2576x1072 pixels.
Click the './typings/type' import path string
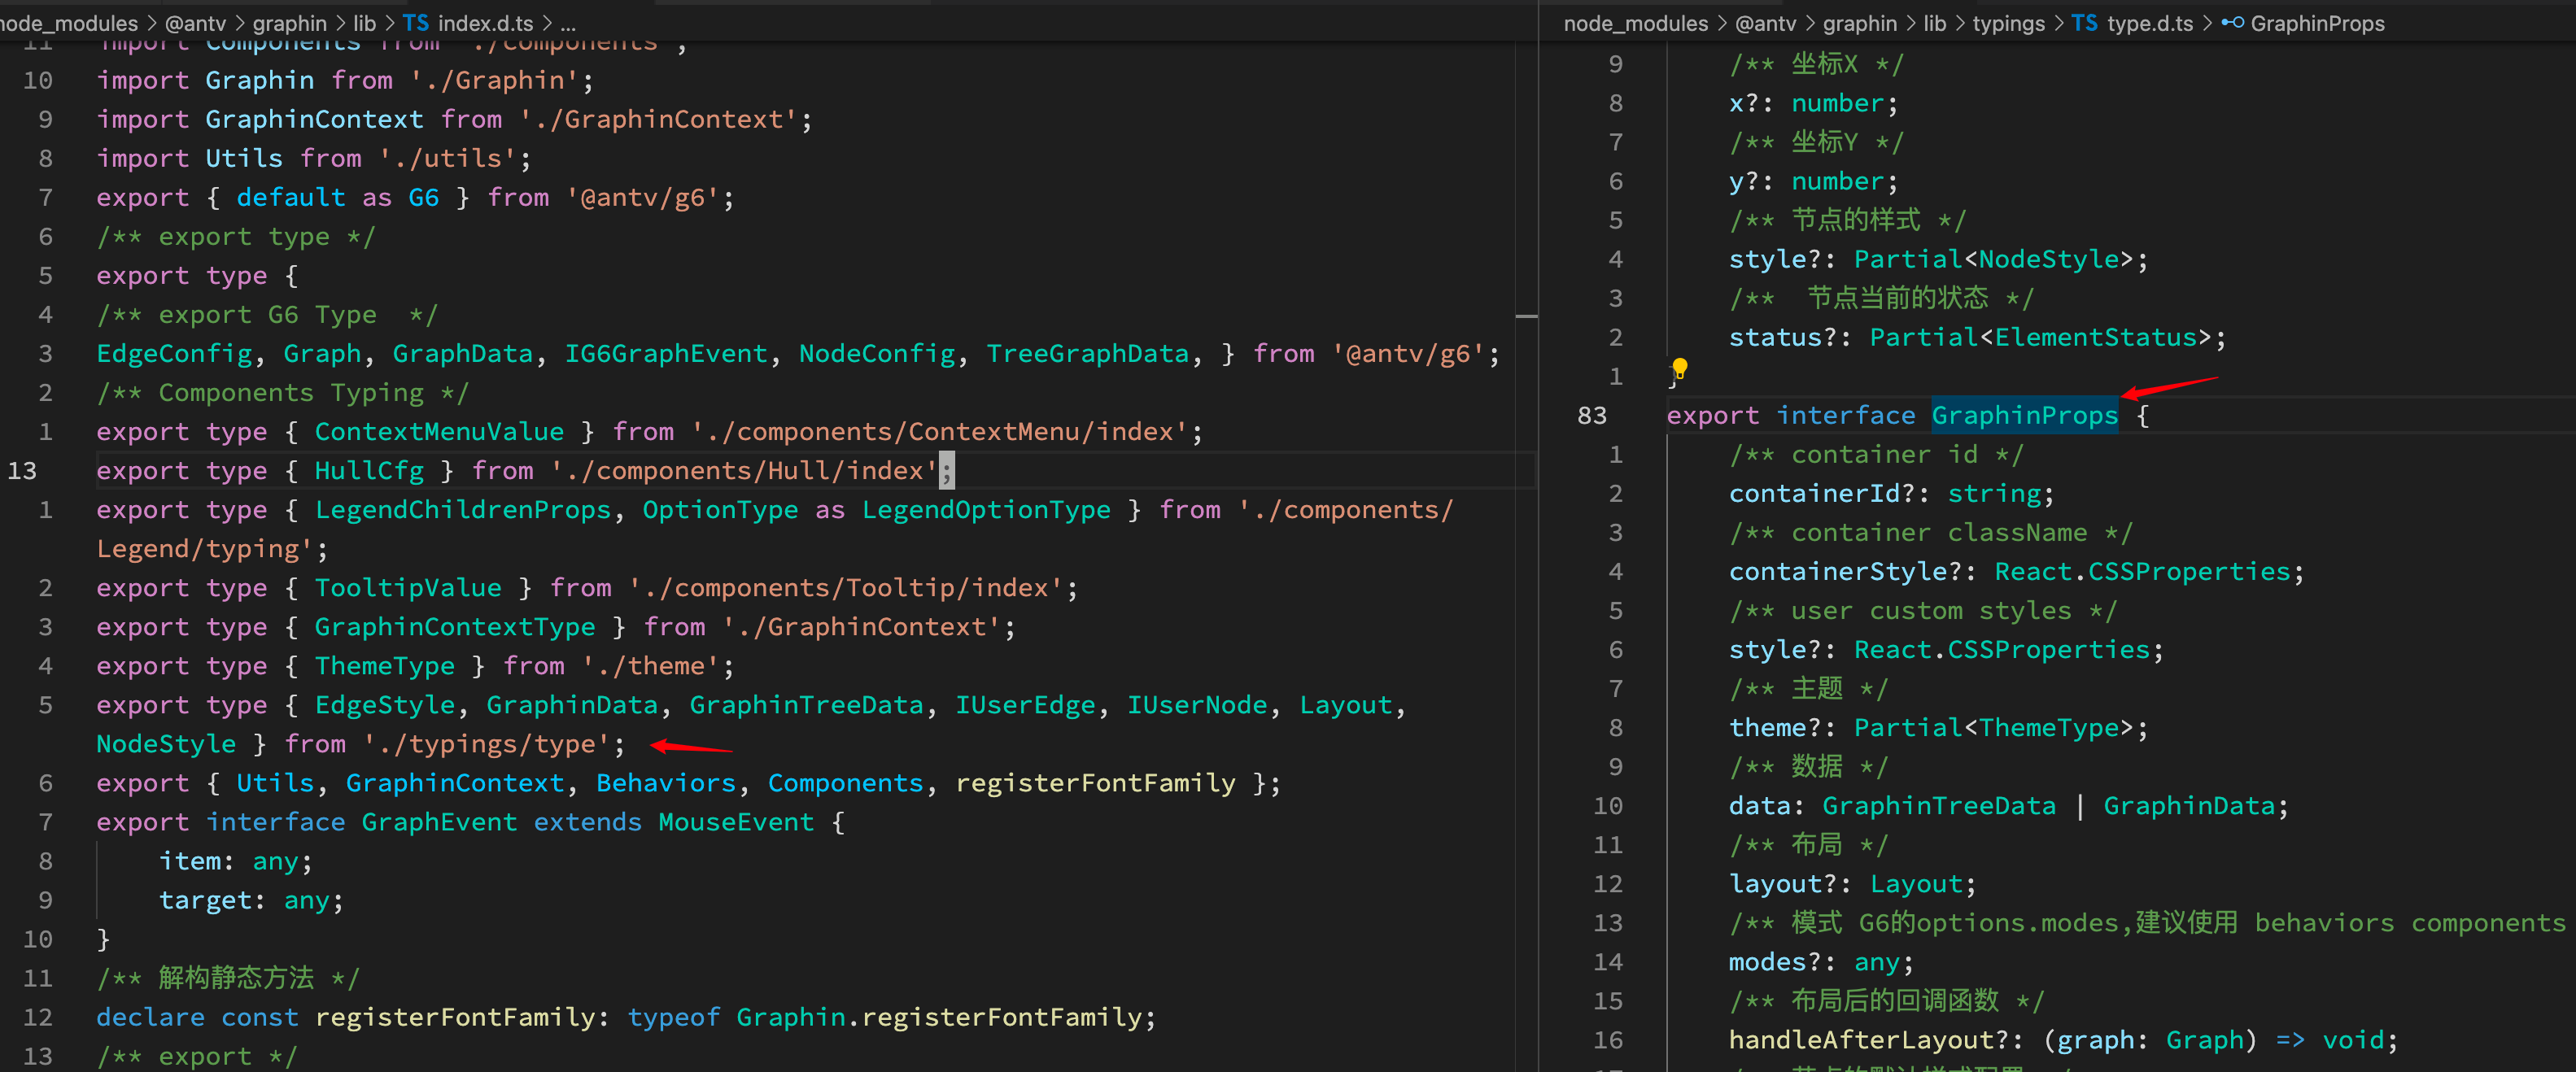[x=487, y=744]
